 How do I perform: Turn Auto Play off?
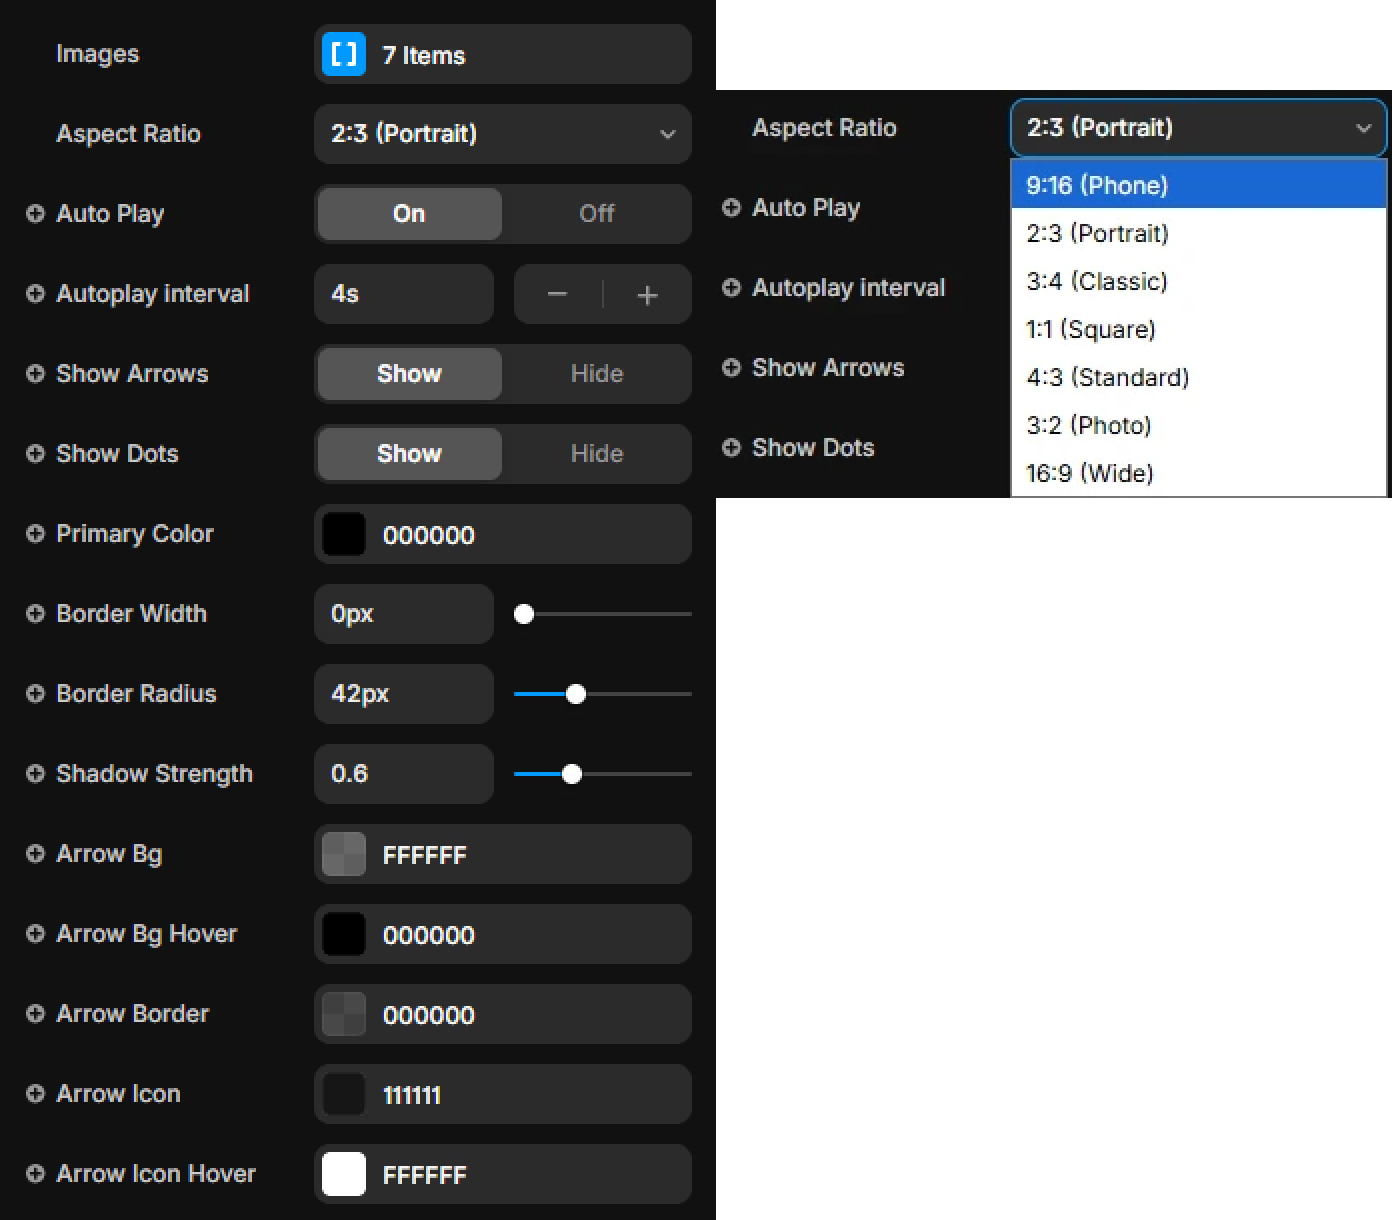point(596,213)
